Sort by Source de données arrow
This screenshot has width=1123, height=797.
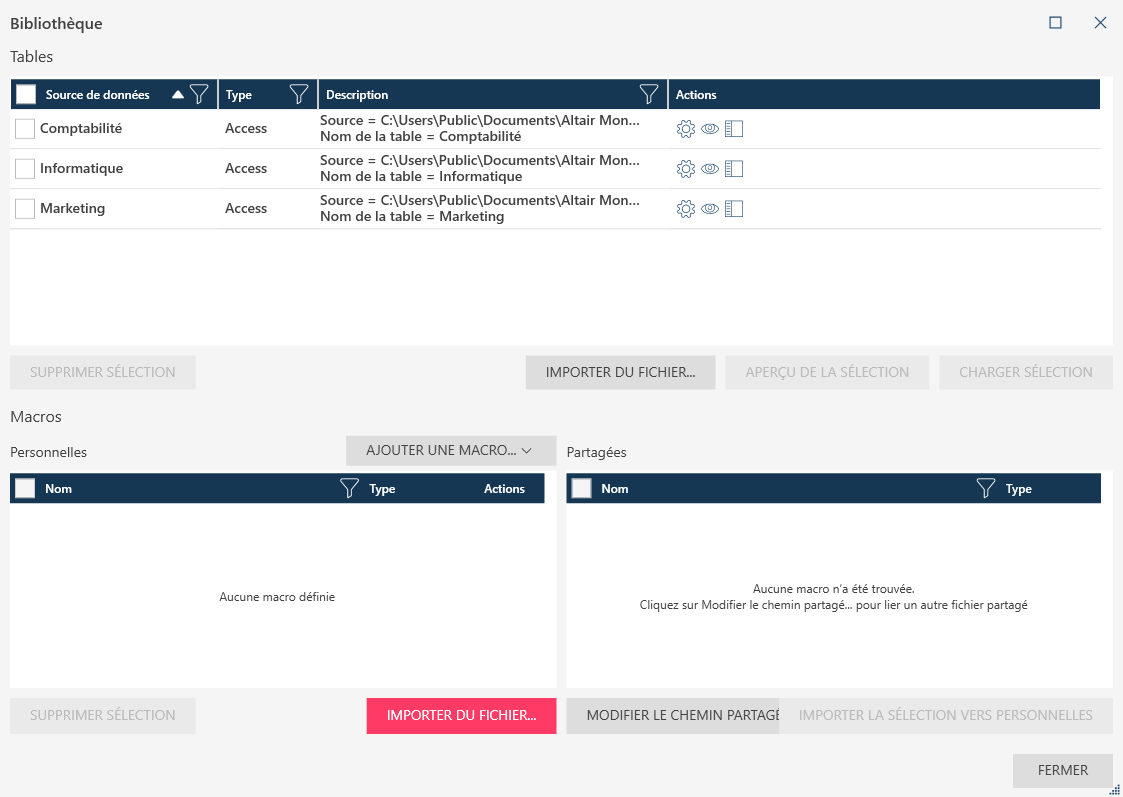point(178,95)
